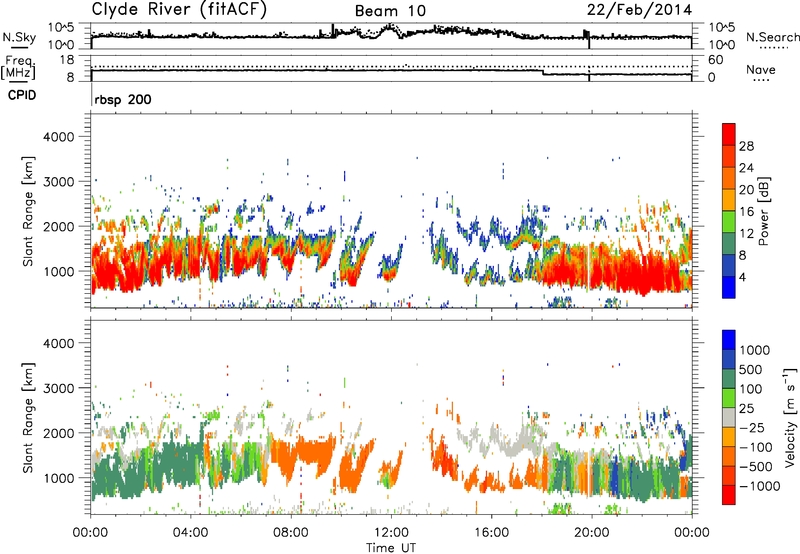Screen dimensions: 800x554
Task: Click the velocity panel 'Slant Range [km]' label
Action: 28,418
